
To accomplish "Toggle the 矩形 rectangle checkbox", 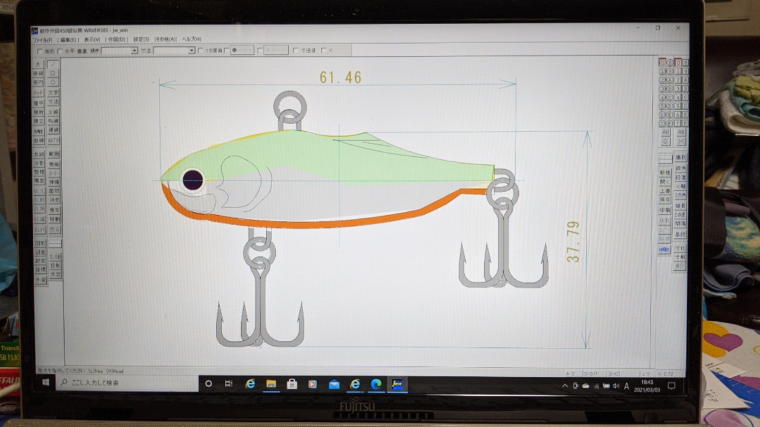I will (40, 51).
